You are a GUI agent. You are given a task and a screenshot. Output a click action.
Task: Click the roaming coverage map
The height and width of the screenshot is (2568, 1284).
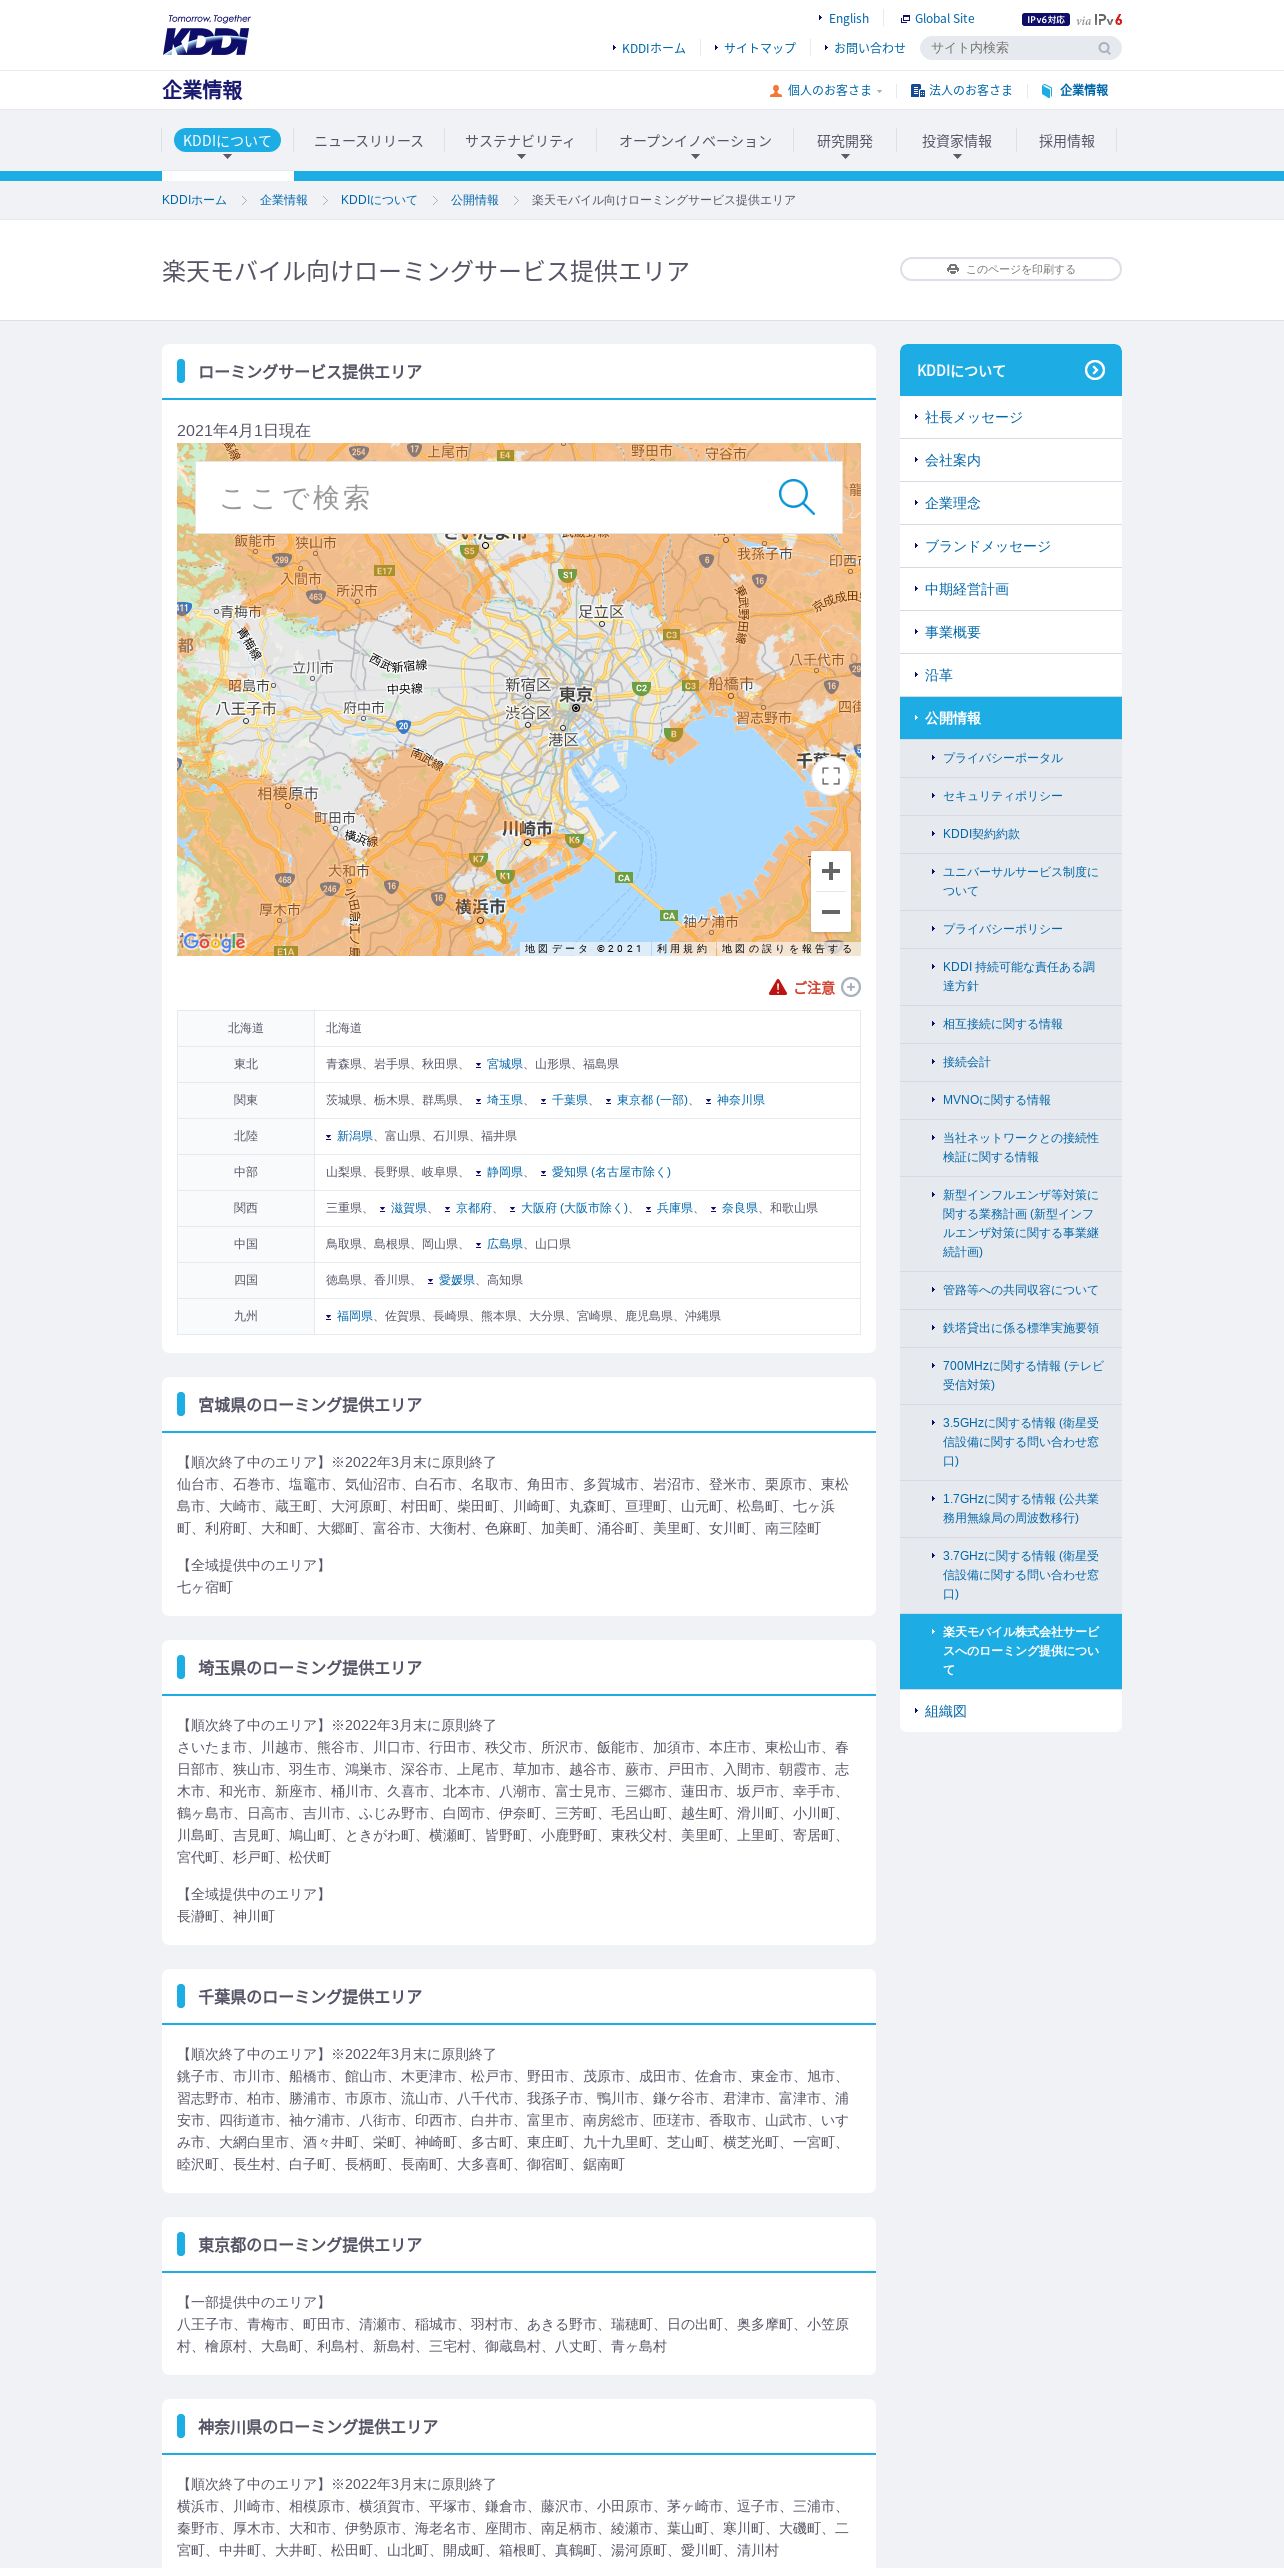coord(519,699)
